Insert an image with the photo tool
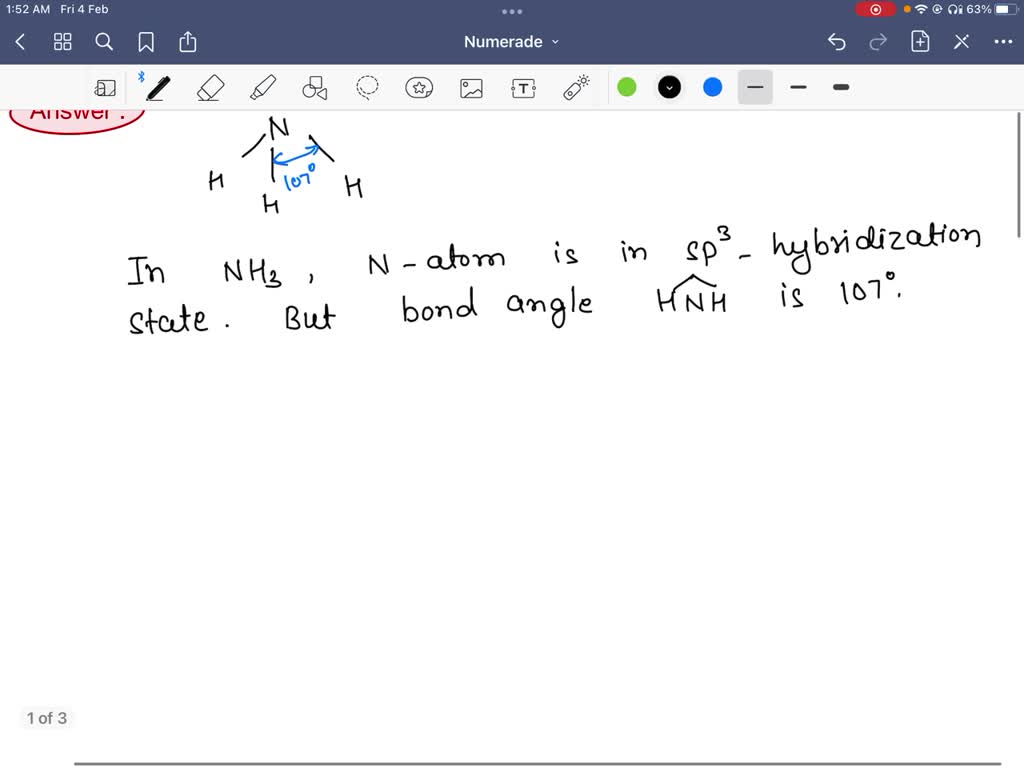Screen dimensions: 1024x768 coord(471,87)
